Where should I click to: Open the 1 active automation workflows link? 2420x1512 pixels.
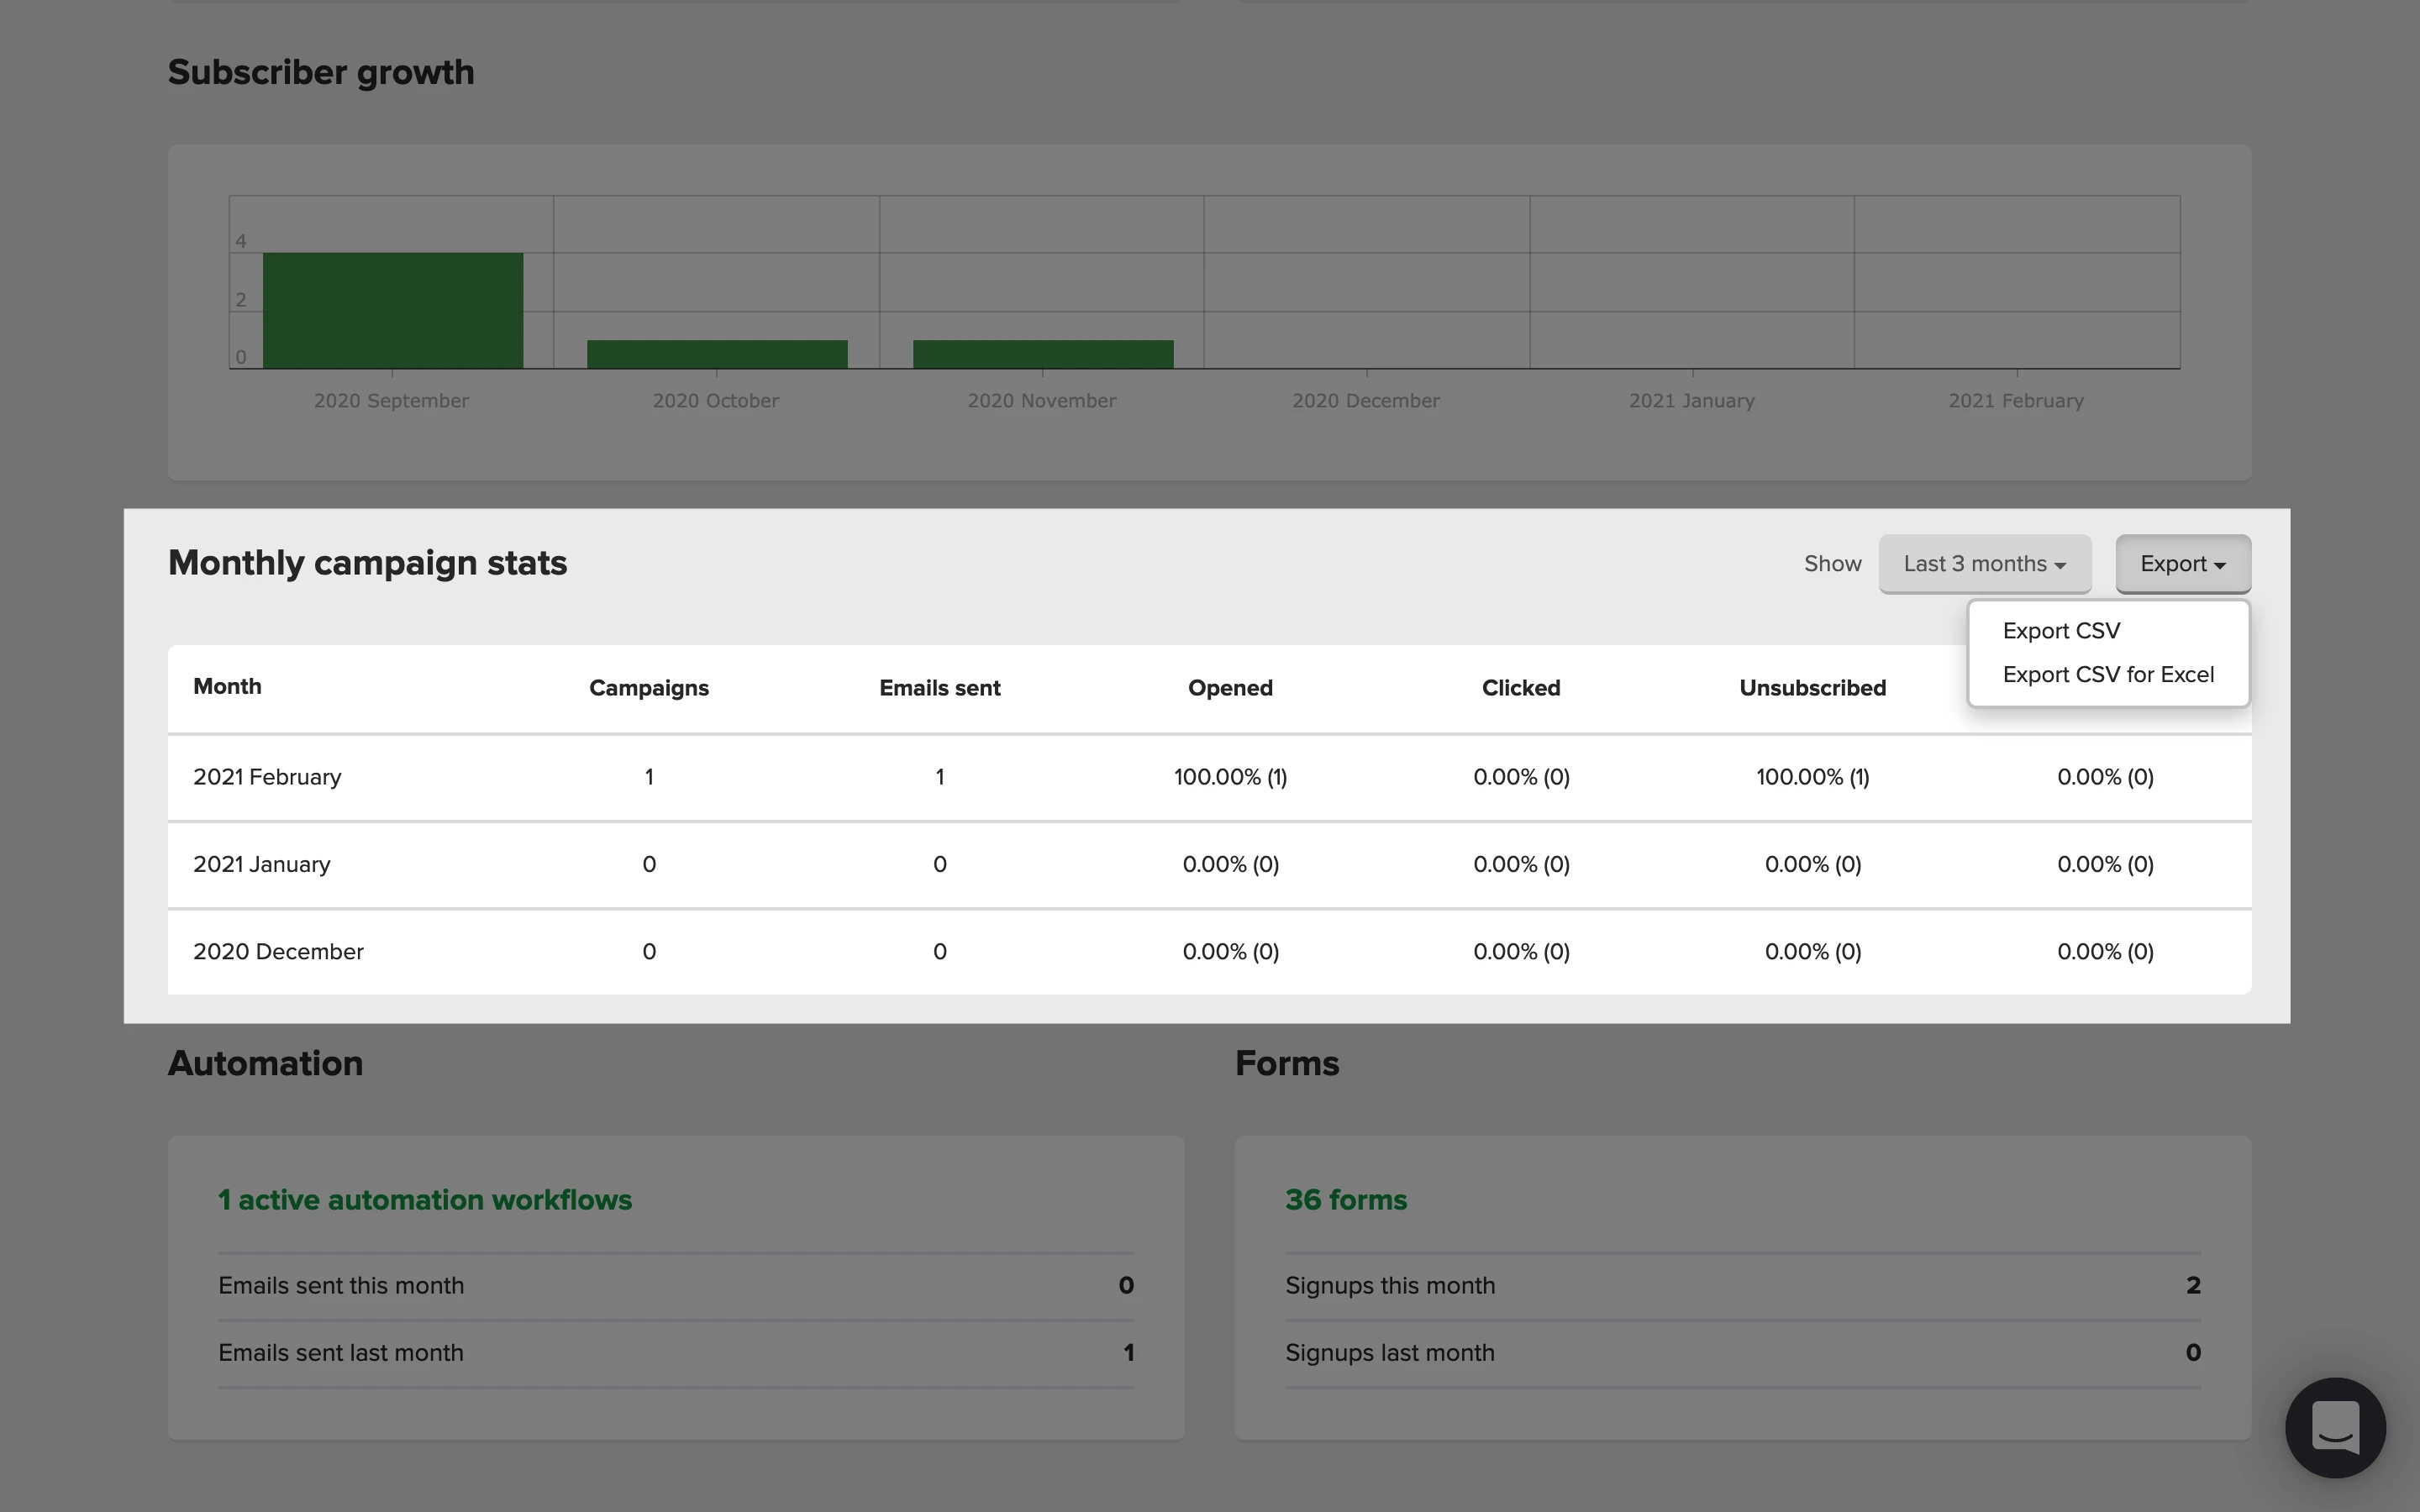[x=424, y=1200]
